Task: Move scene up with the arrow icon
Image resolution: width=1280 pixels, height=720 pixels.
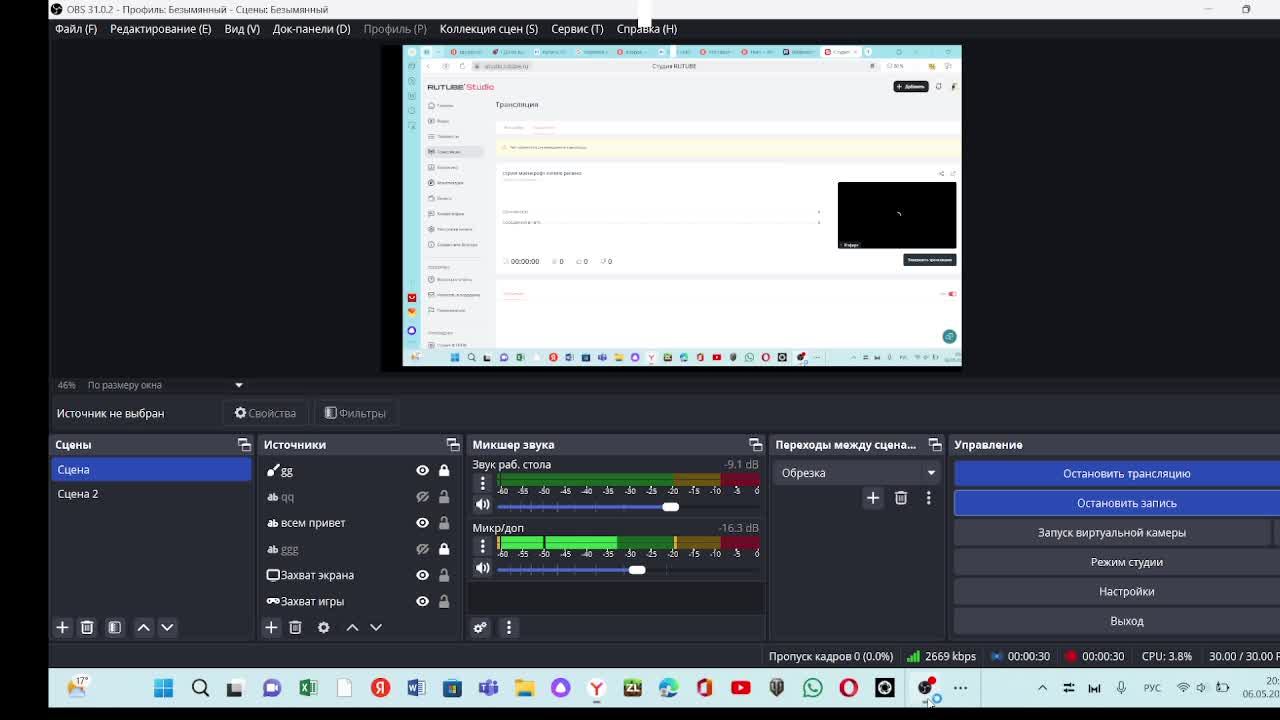Action: coord(143,627)
